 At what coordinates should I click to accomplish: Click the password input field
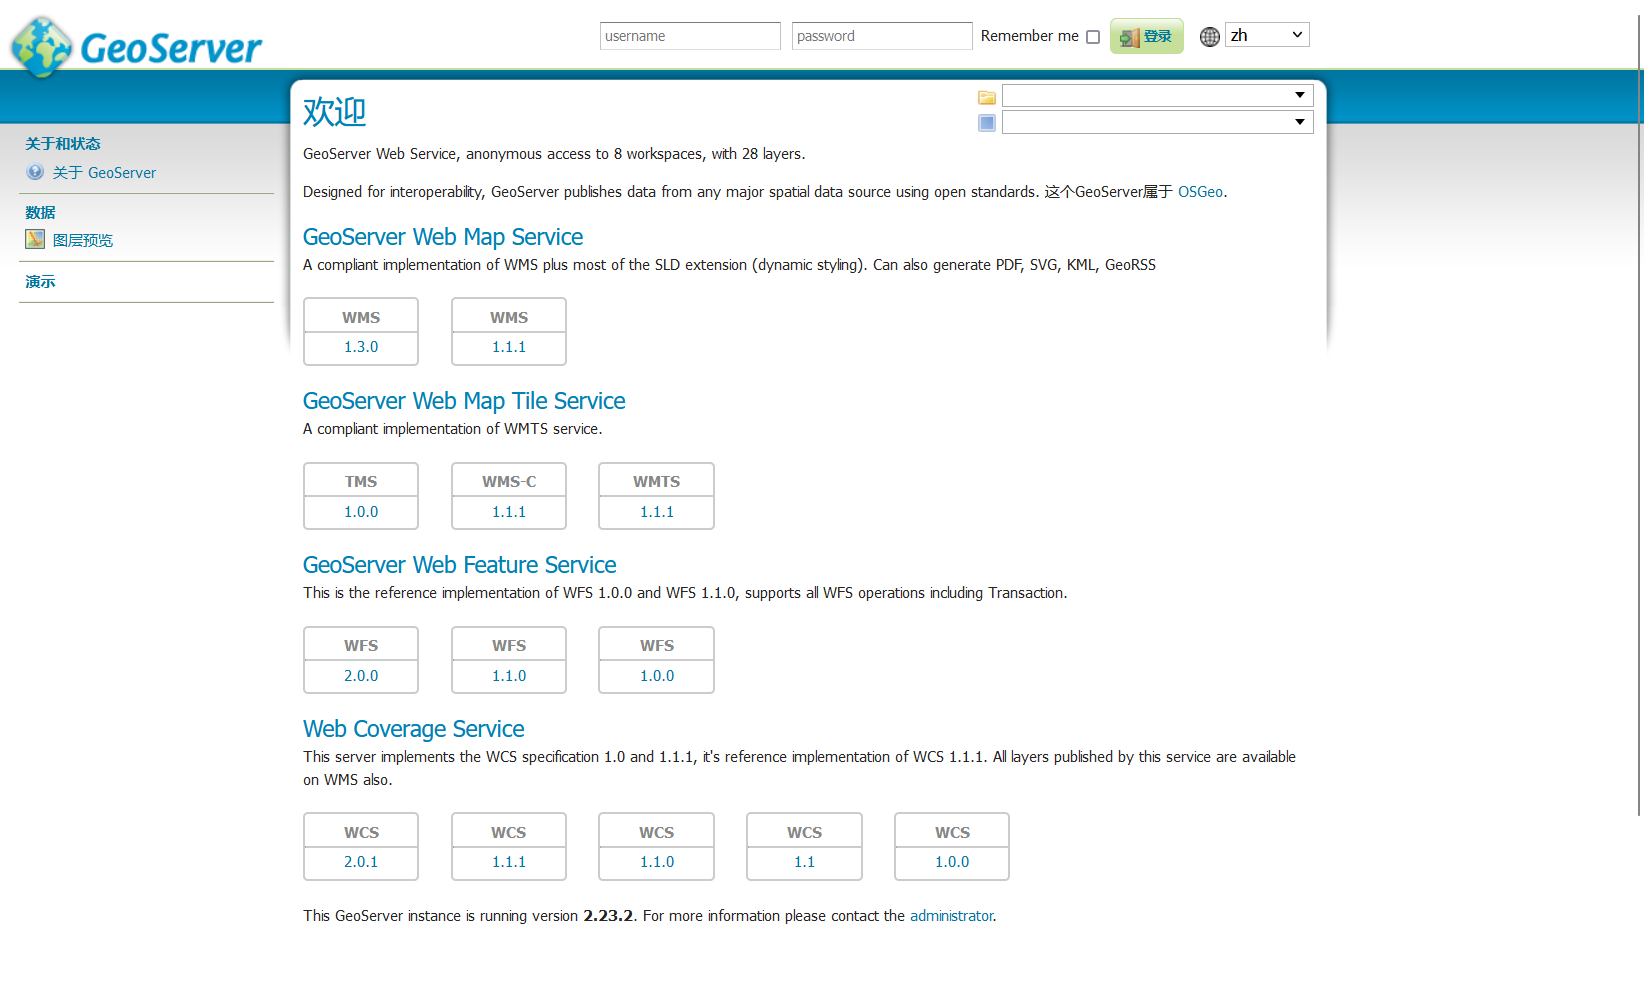[x=882, y=36]
